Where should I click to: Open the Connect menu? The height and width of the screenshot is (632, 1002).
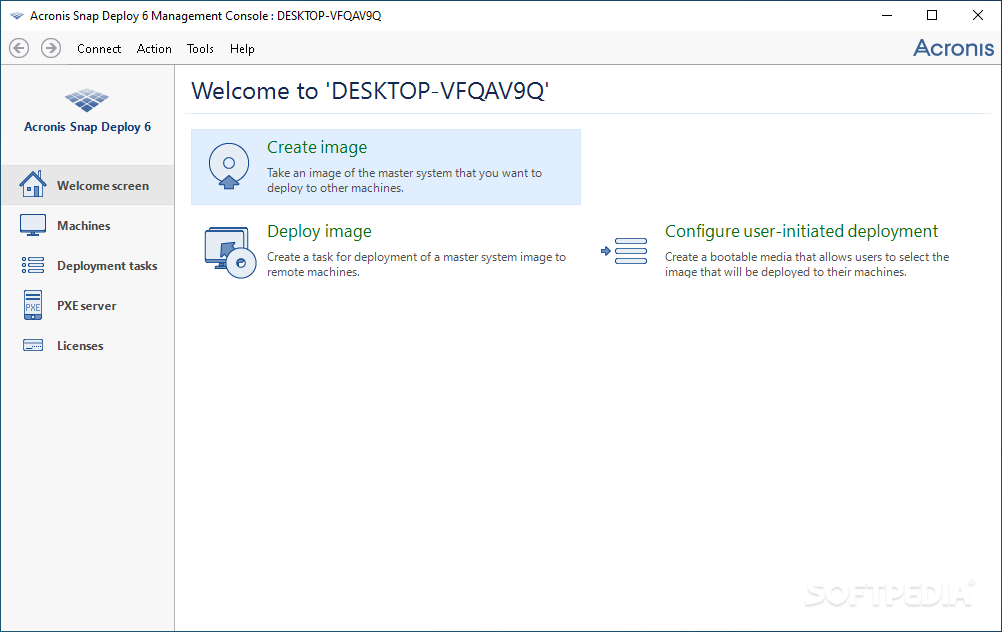point(99,49)
